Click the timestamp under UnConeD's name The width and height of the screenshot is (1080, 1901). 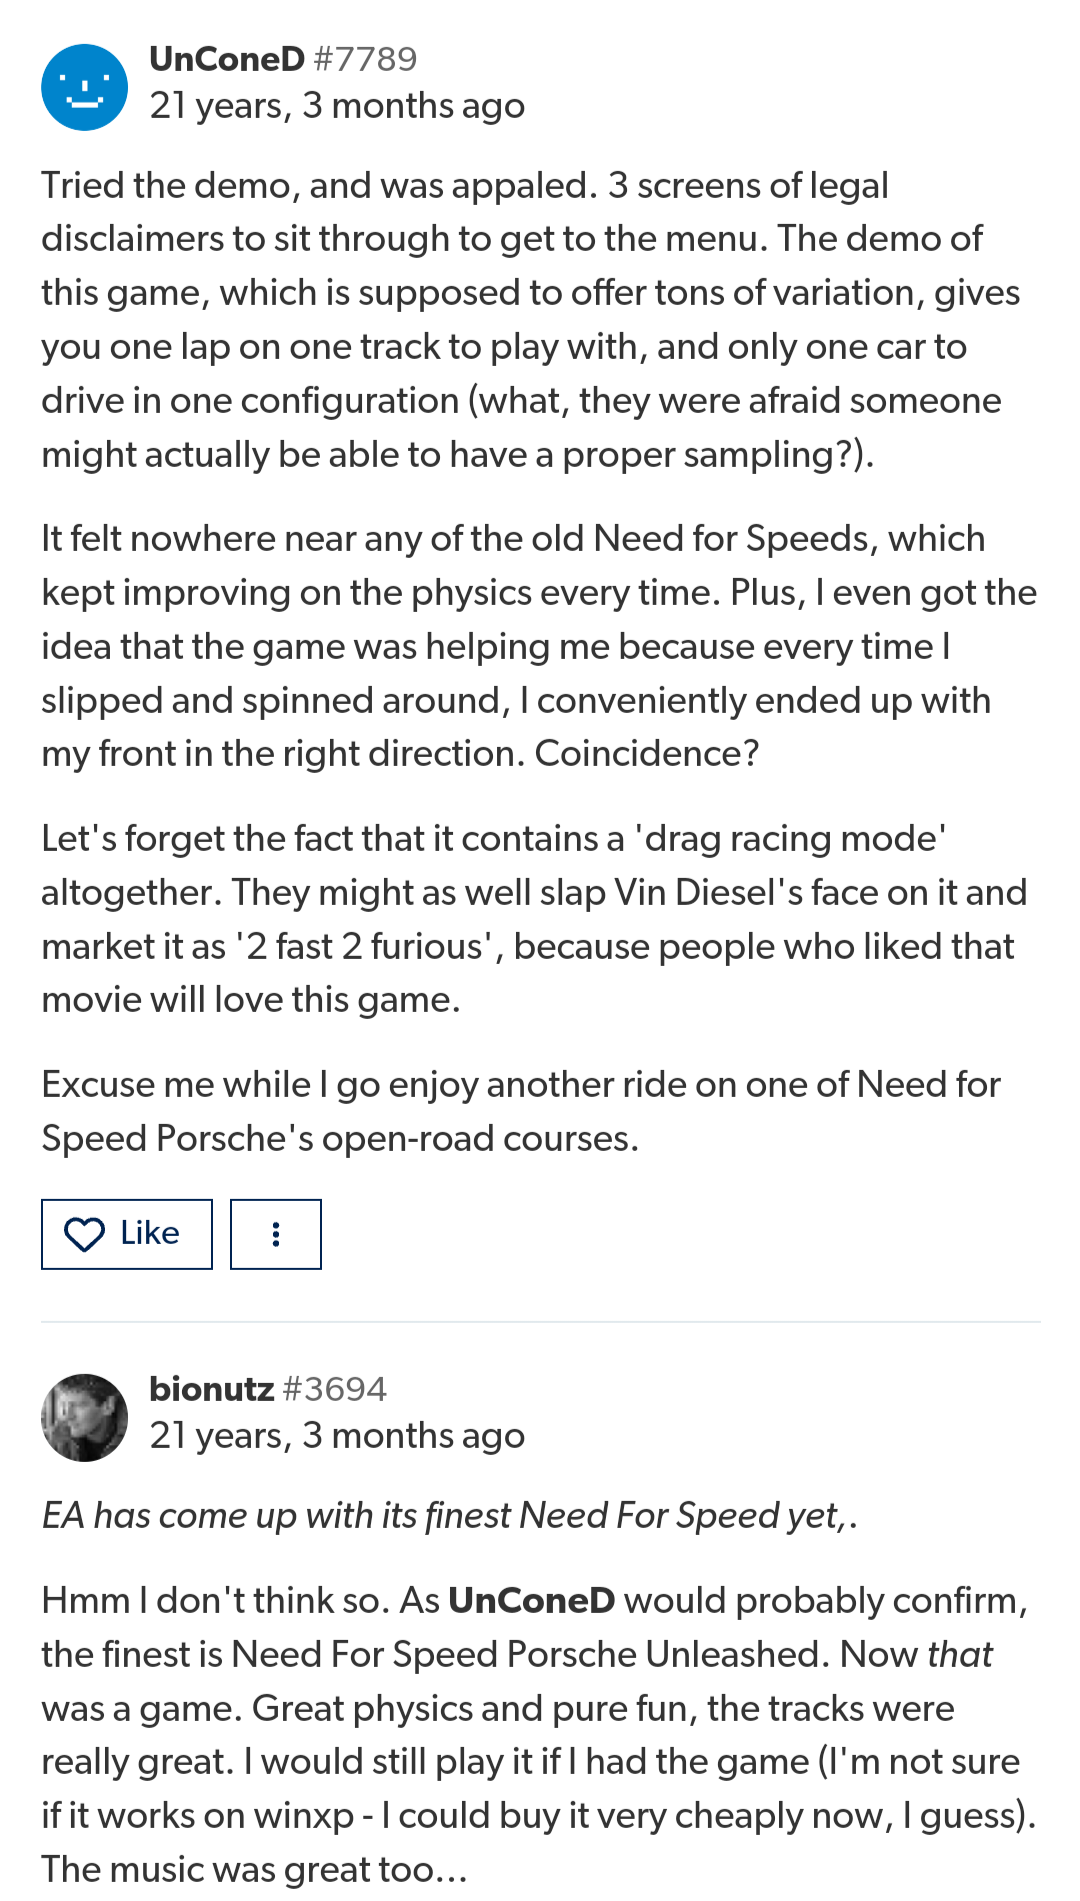(x=336, y=106)
